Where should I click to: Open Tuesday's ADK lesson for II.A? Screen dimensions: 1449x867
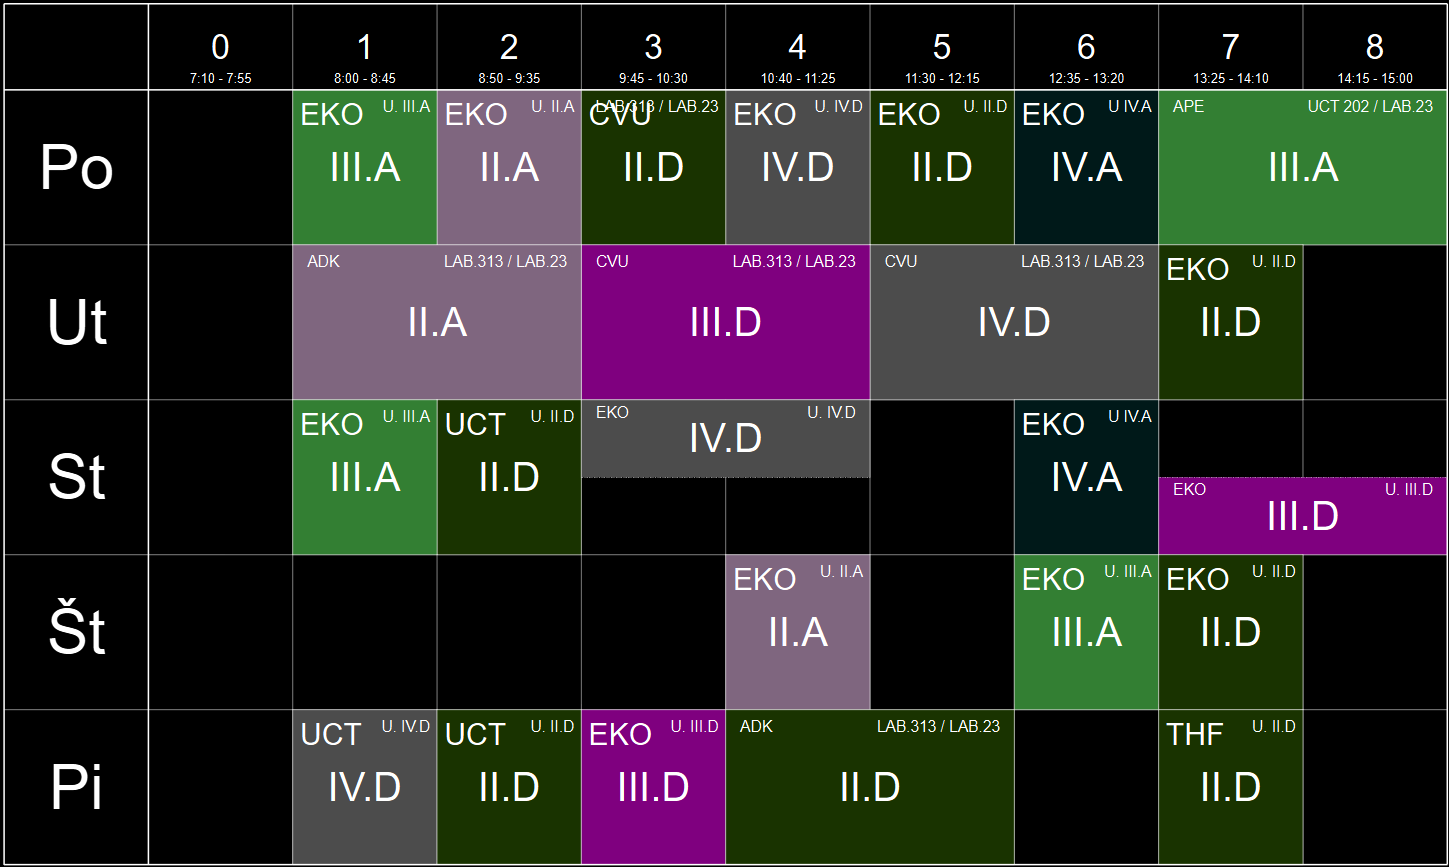pyautogui.click(x=437, y=323)
